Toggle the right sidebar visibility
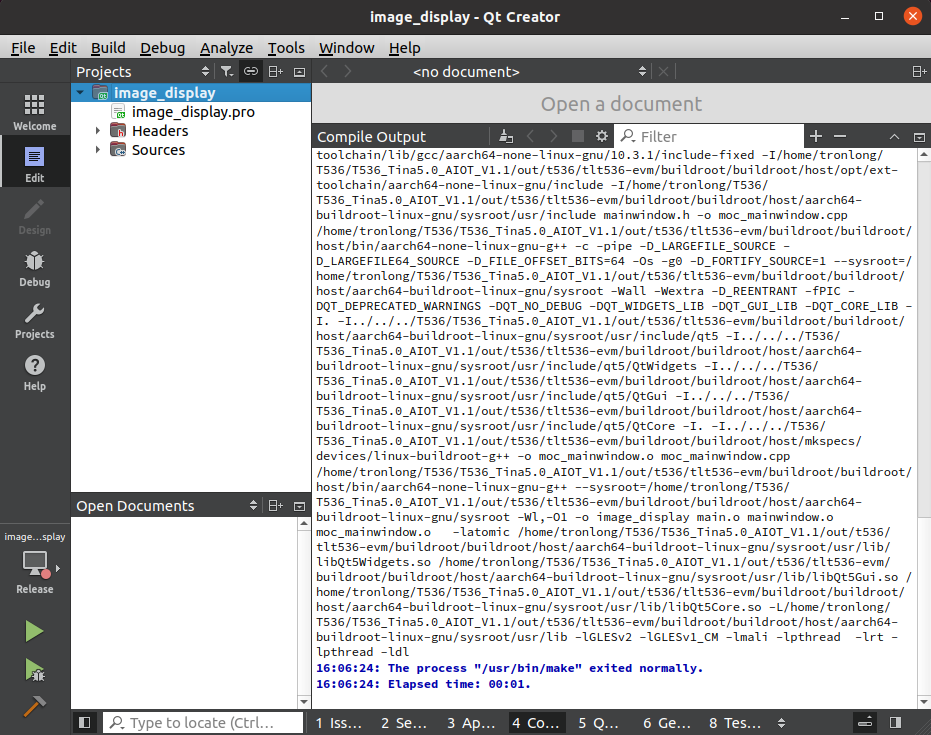The width and height of the screenshot is (931, 735). click(895, 723)
